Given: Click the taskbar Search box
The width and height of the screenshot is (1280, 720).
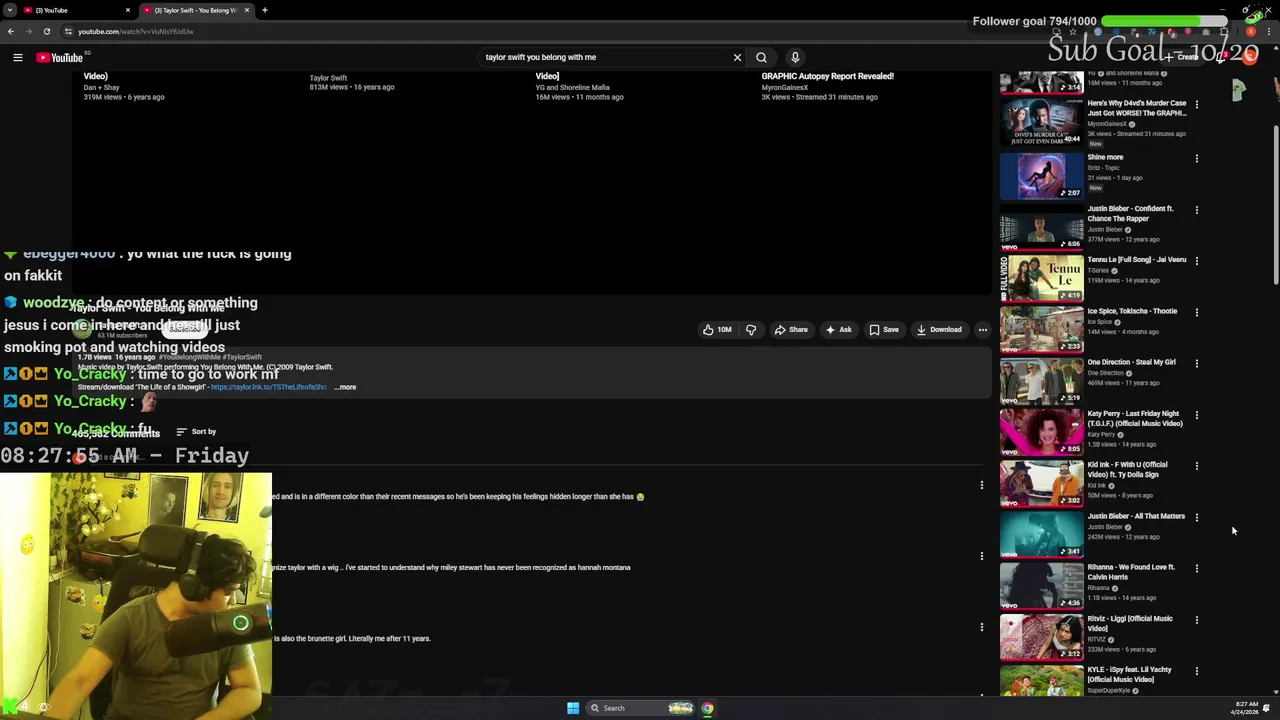Looking at the screenshot, I should 640,708.
